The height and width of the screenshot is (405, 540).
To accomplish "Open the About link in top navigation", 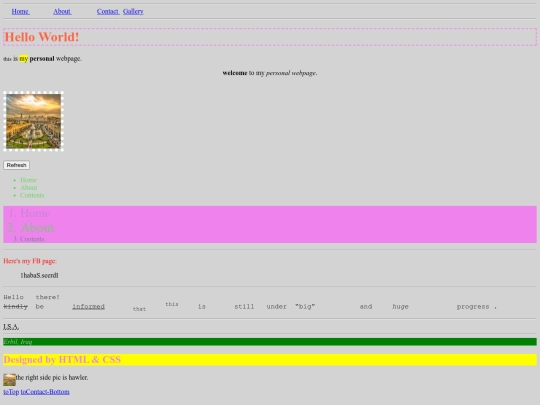I will 62,11.
